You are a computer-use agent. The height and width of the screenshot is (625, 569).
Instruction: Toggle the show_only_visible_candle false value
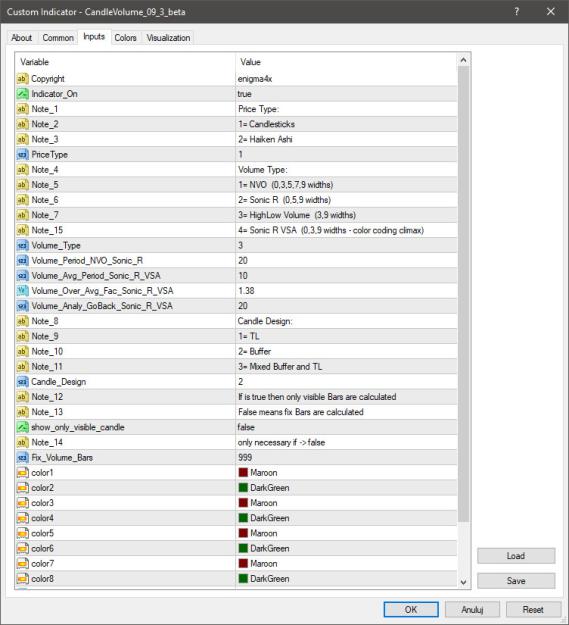(346, 427)
